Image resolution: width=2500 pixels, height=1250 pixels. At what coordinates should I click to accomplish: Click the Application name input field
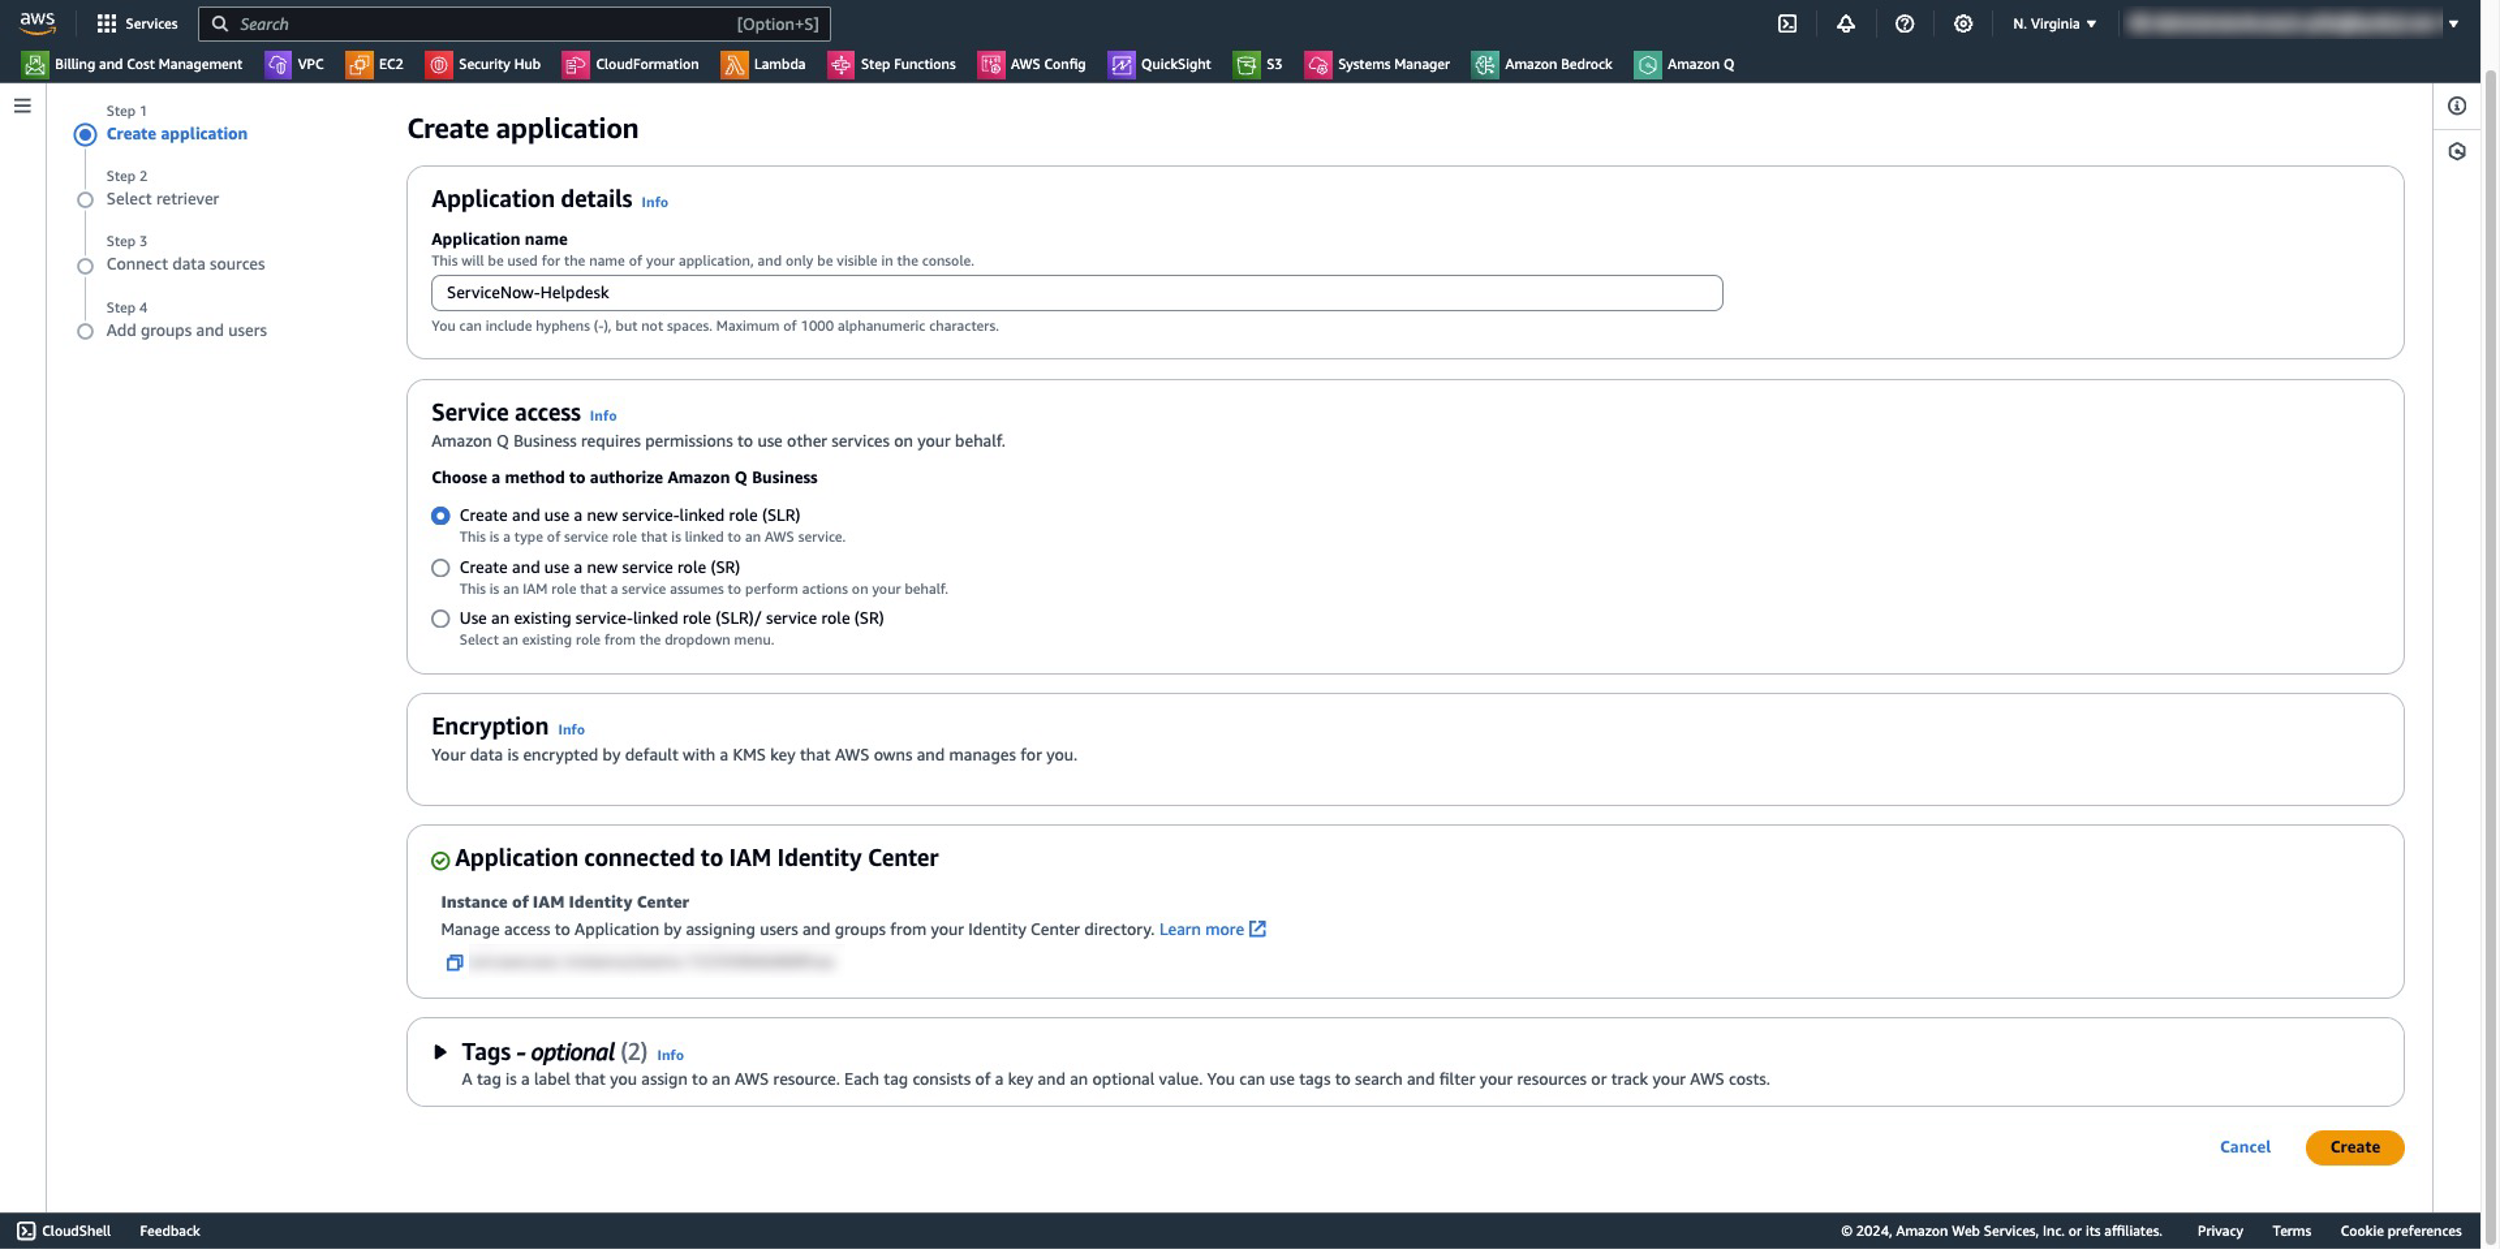pyautogui.click(x=1076, y=293)
